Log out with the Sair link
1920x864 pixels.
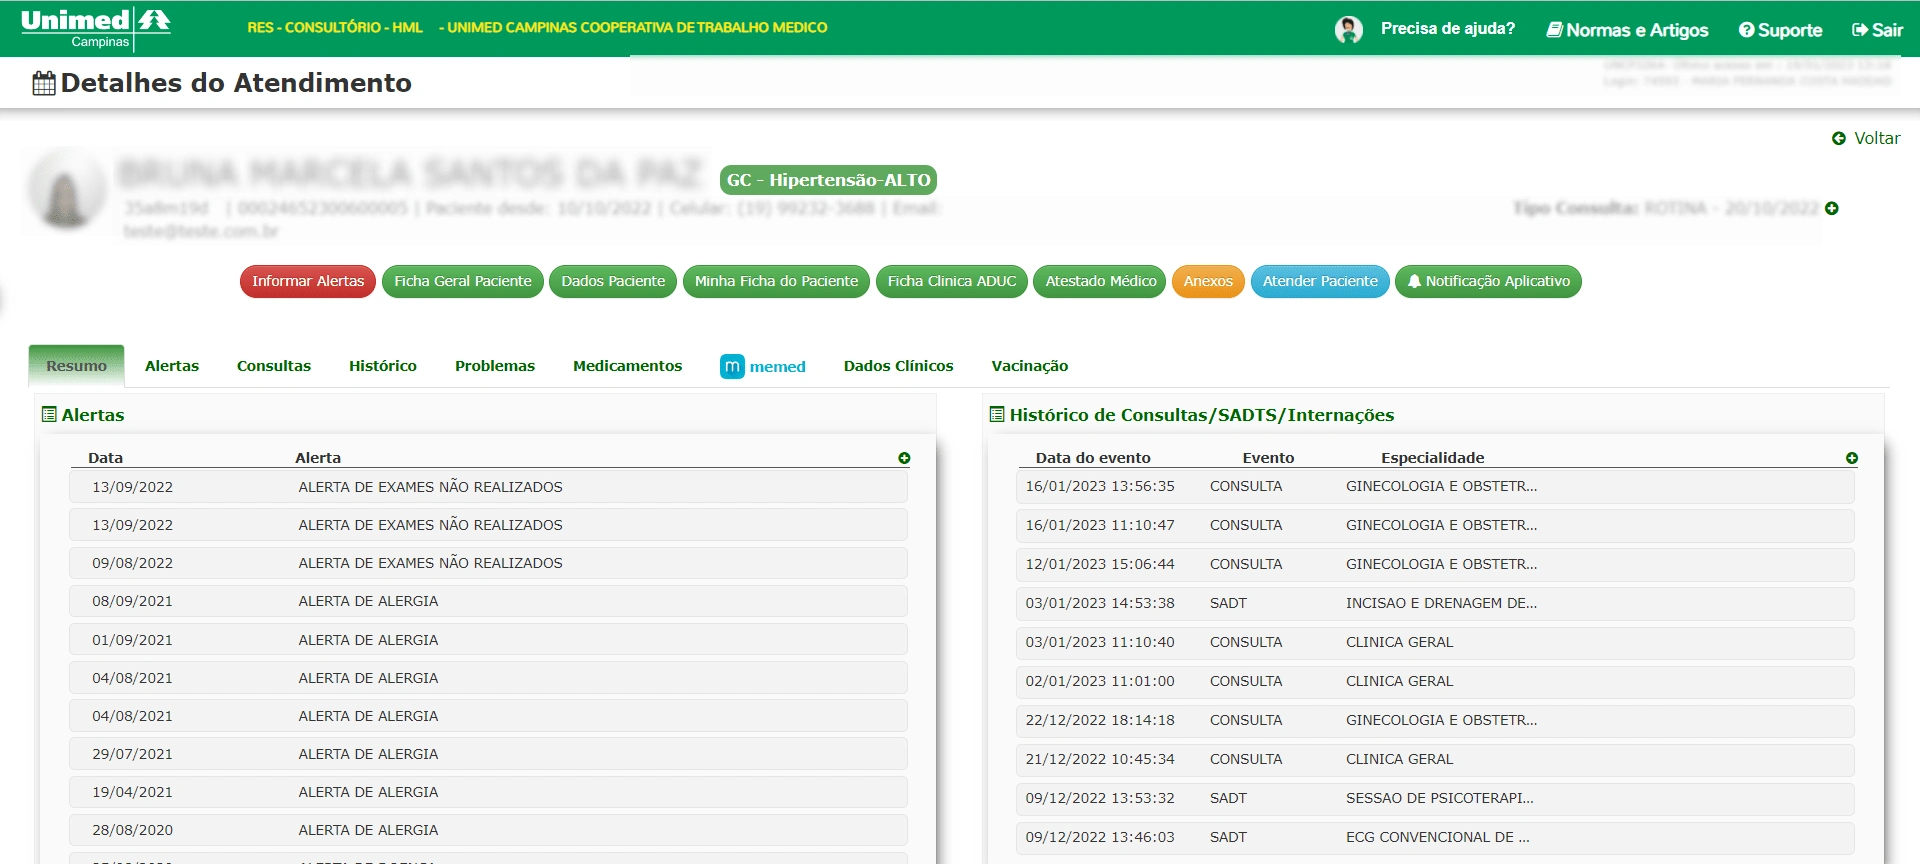1877,30
